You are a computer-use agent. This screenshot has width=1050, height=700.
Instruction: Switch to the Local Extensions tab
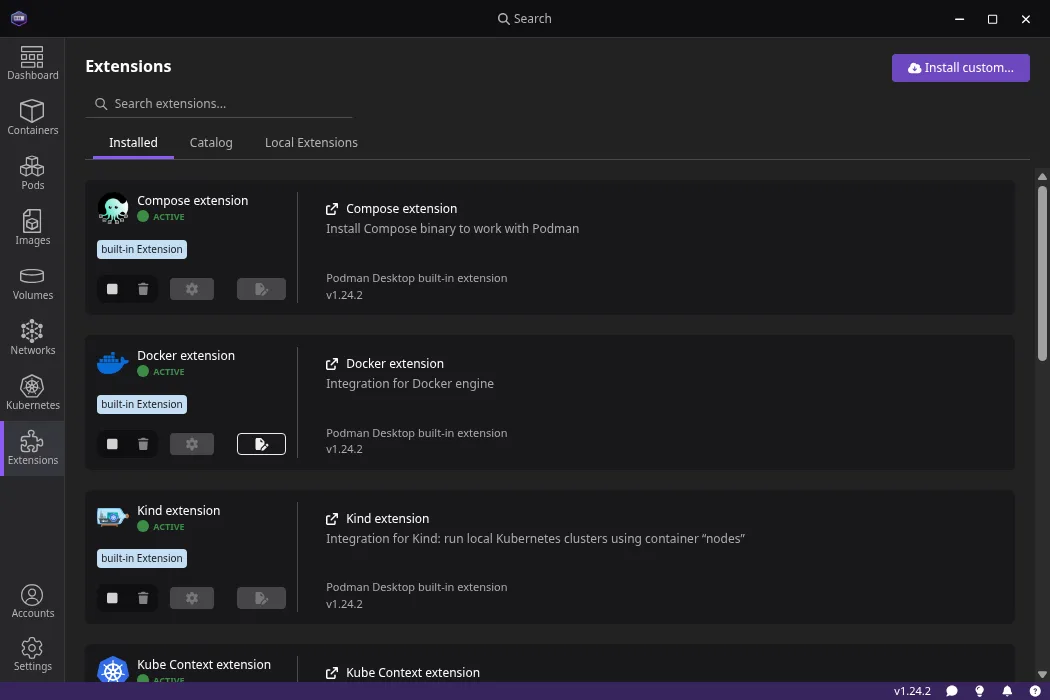311,143
